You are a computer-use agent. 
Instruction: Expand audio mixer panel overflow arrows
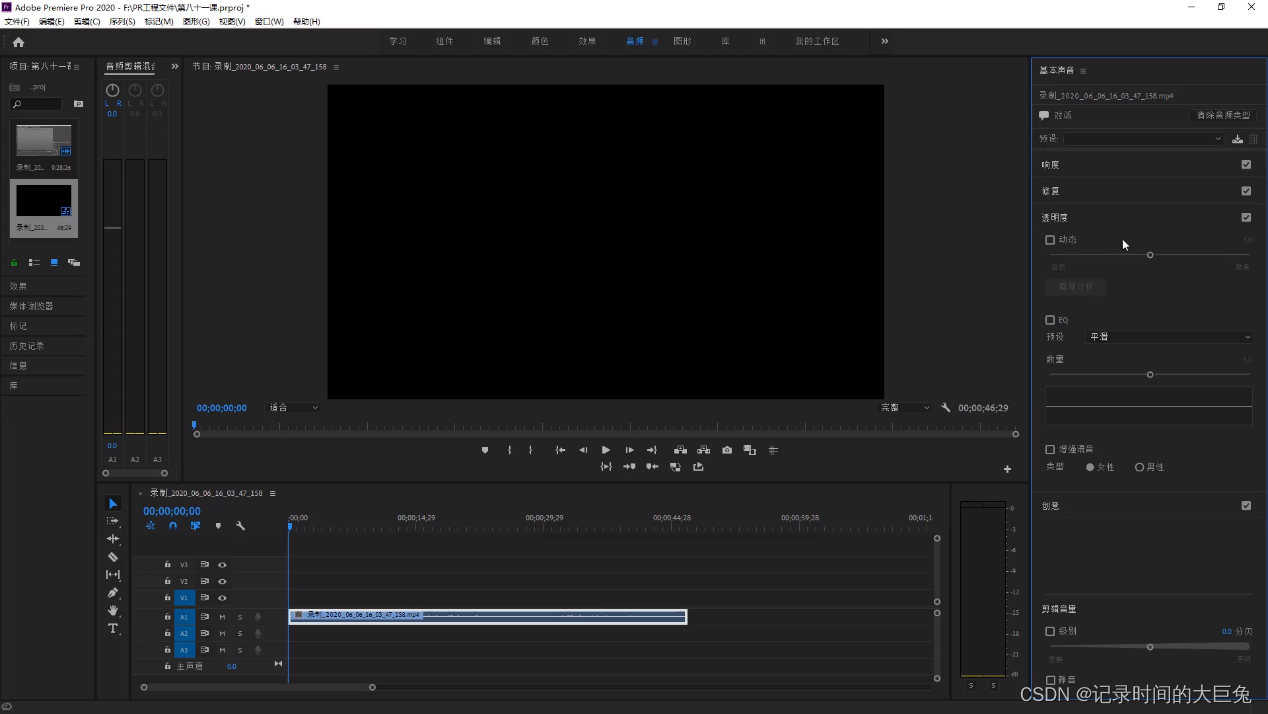[175, 67]
